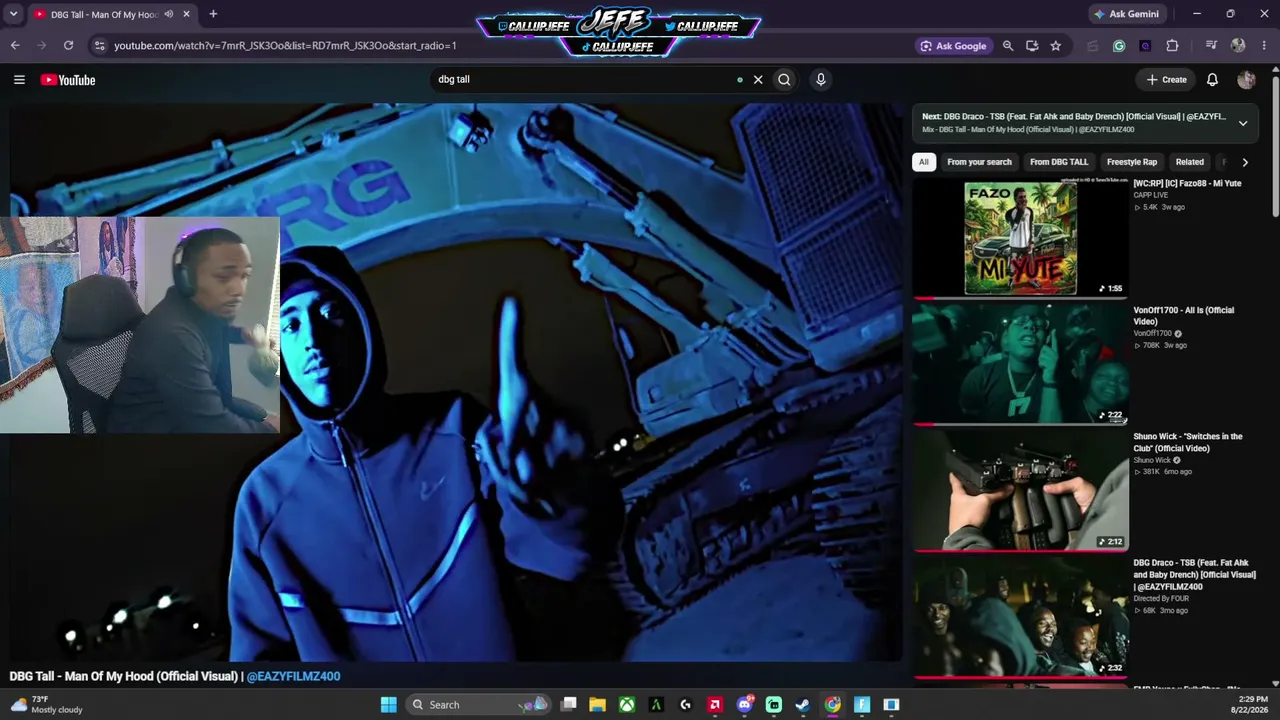
Task: Open YouTube notifications bell
Action: point(1212,80)
